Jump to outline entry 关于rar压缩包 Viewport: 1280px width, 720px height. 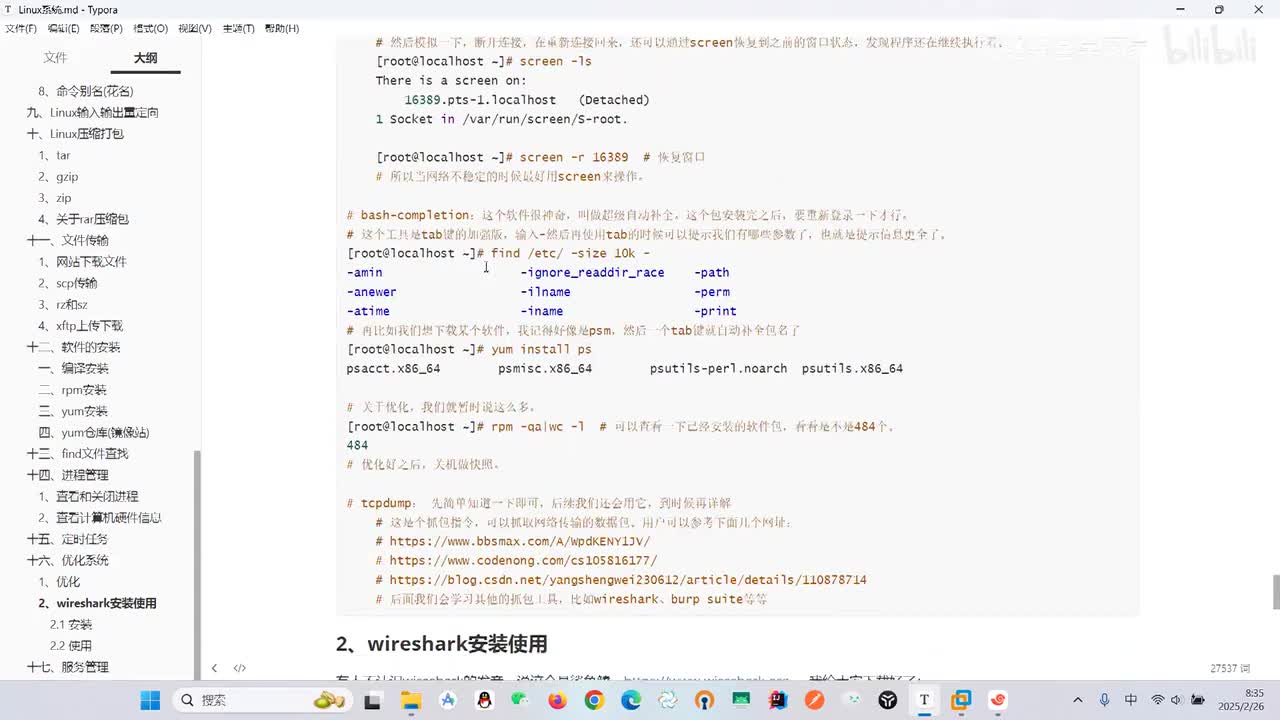[x=84, y=219]
